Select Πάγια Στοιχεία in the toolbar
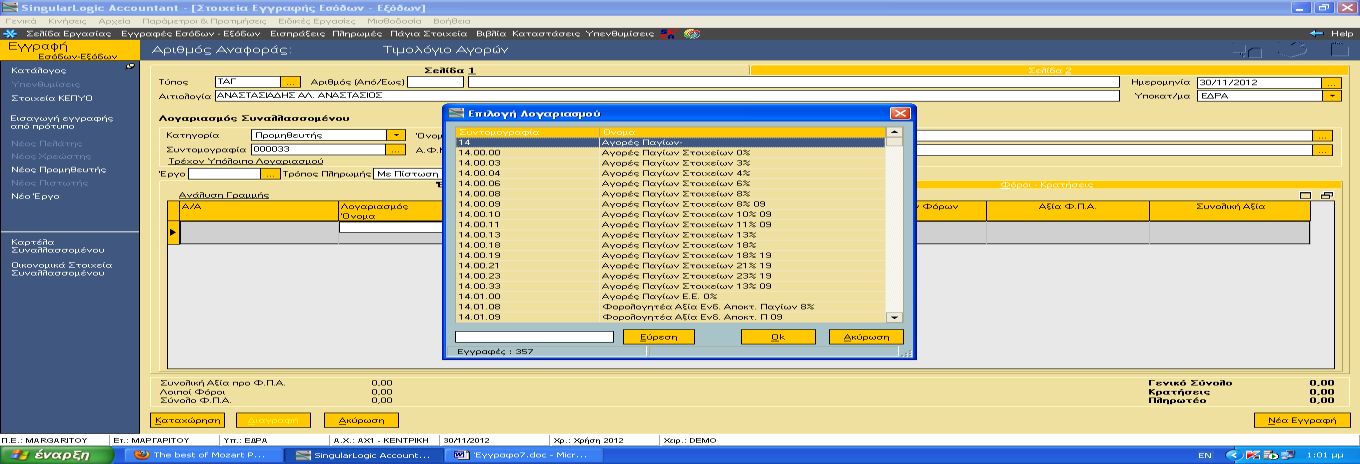Viewport: 1360px width, 464px height. [x=430, y=33]
